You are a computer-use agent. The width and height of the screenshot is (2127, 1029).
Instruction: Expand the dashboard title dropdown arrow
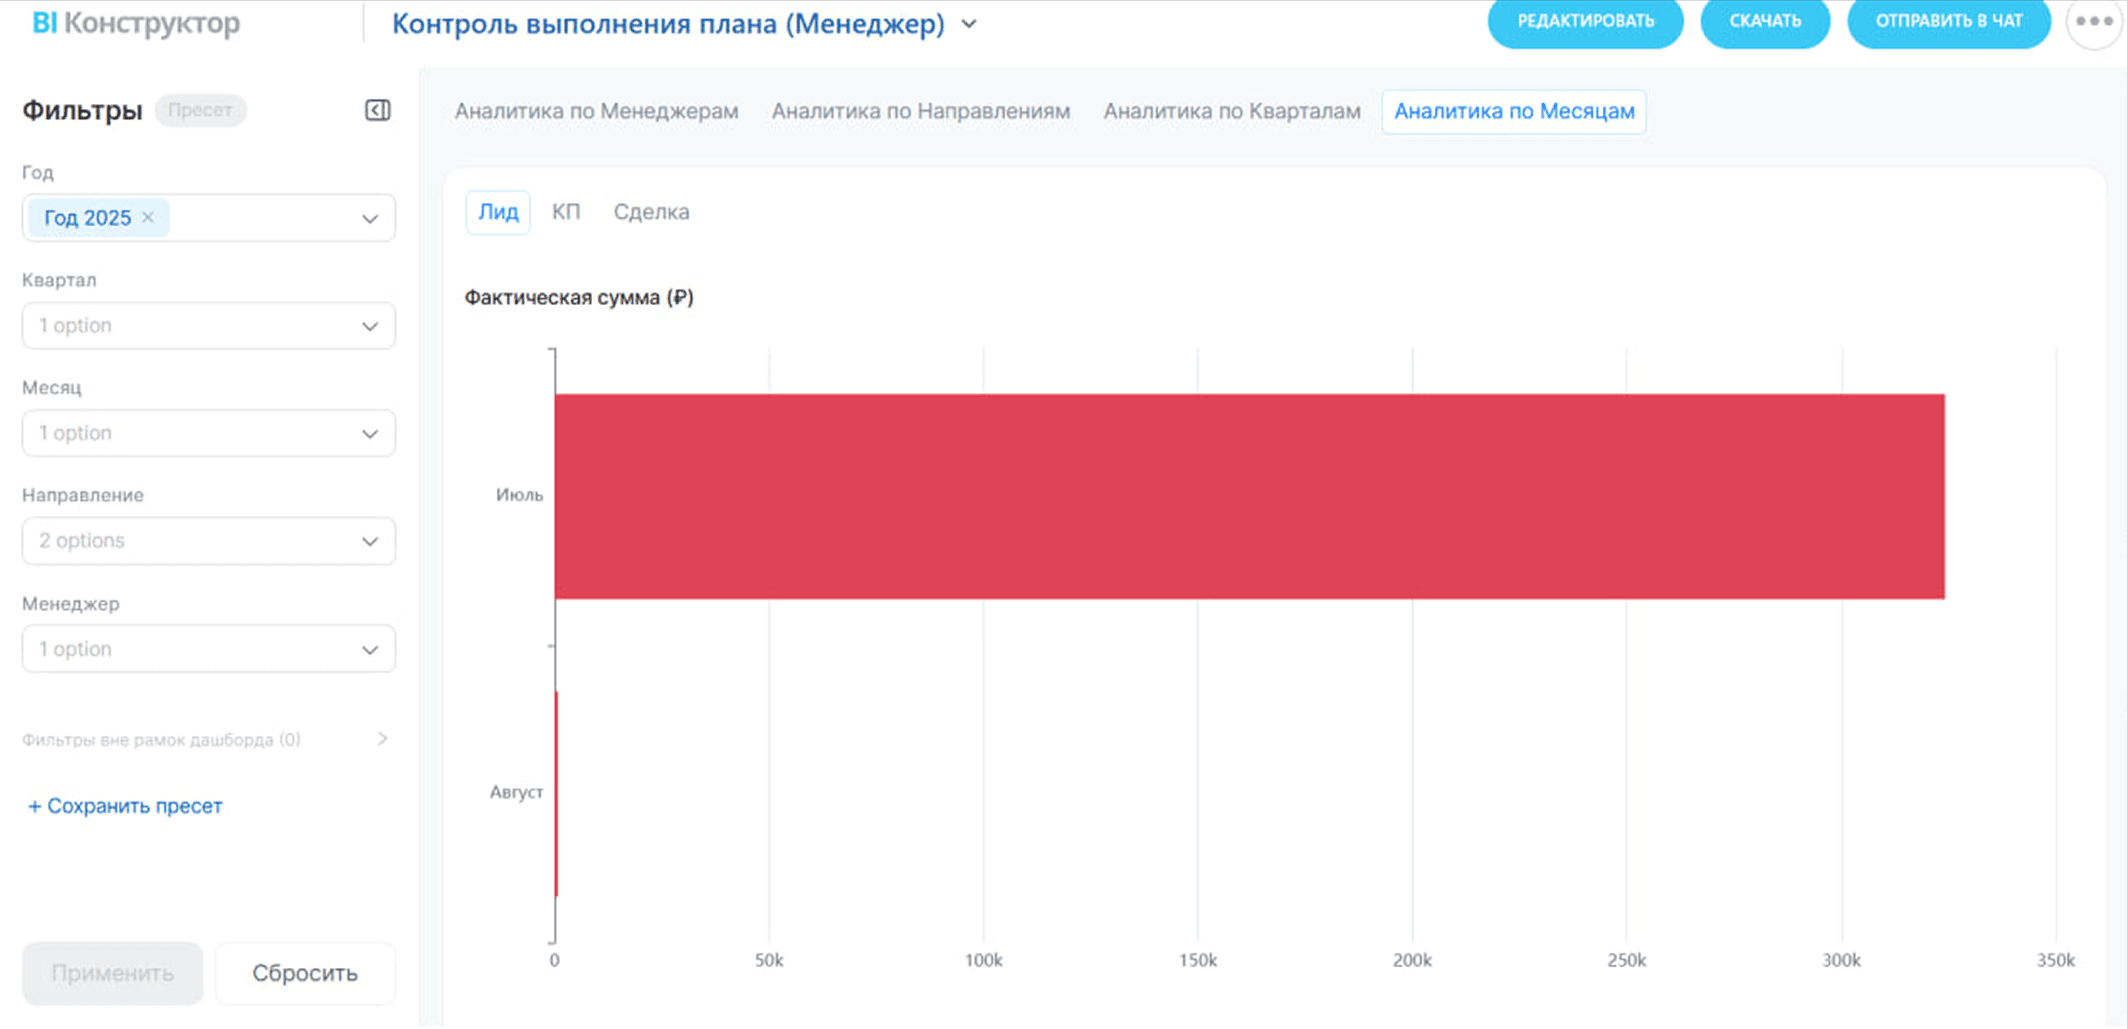tap(969, 24)
